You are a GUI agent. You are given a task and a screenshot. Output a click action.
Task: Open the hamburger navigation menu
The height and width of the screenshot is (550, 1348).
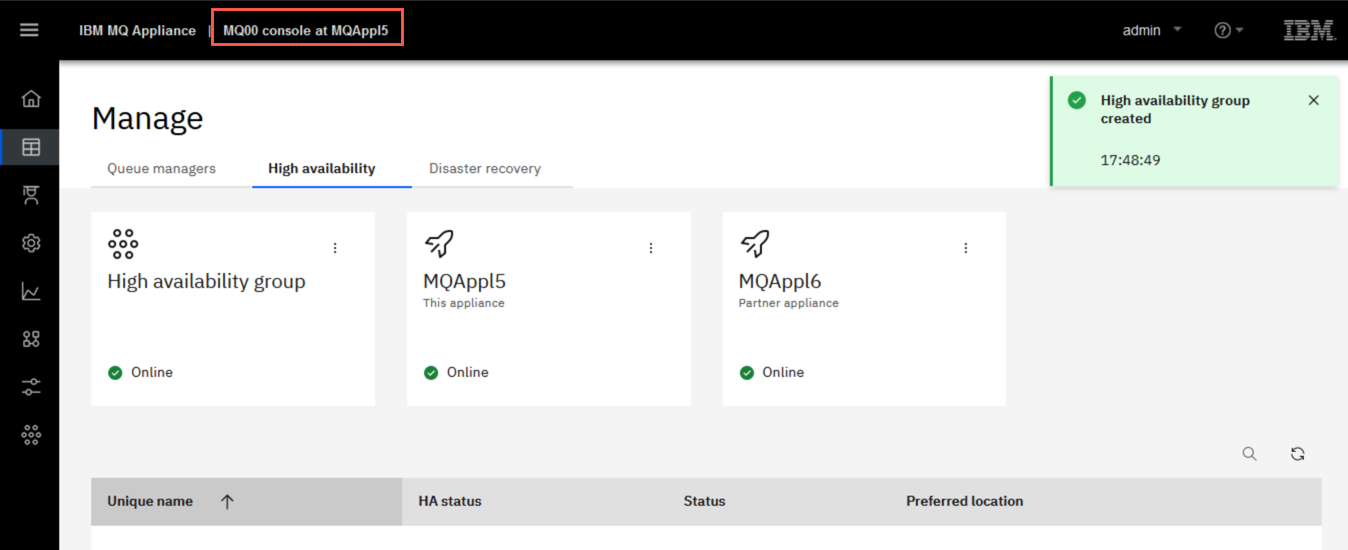coord(29,30)
